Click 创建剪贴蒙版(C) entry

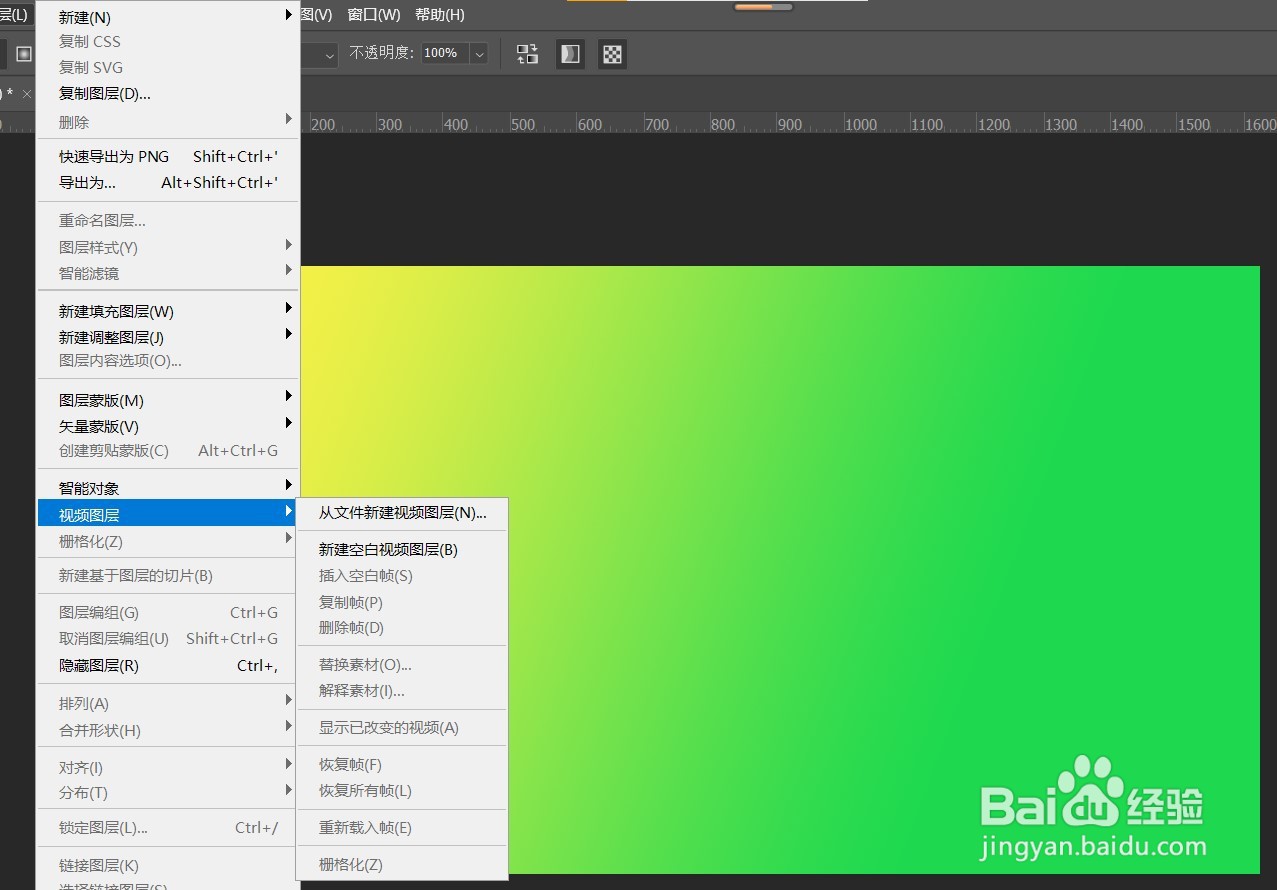click(168, 450)
